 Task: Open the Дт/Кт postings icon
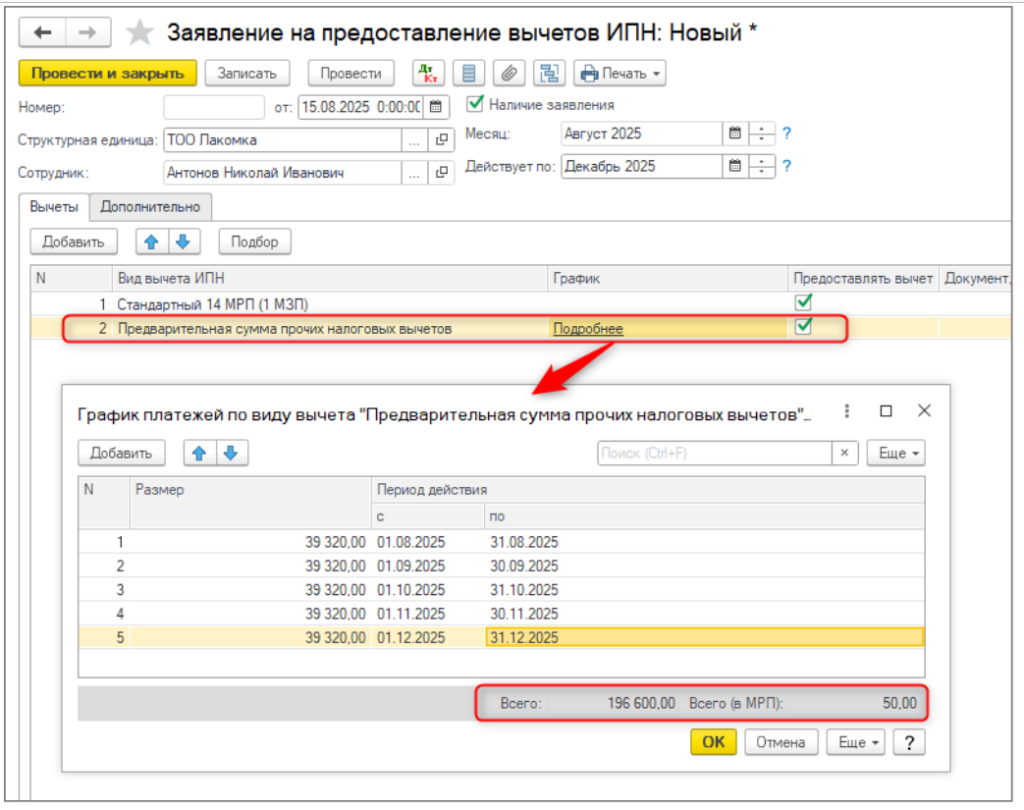(428, 73)
